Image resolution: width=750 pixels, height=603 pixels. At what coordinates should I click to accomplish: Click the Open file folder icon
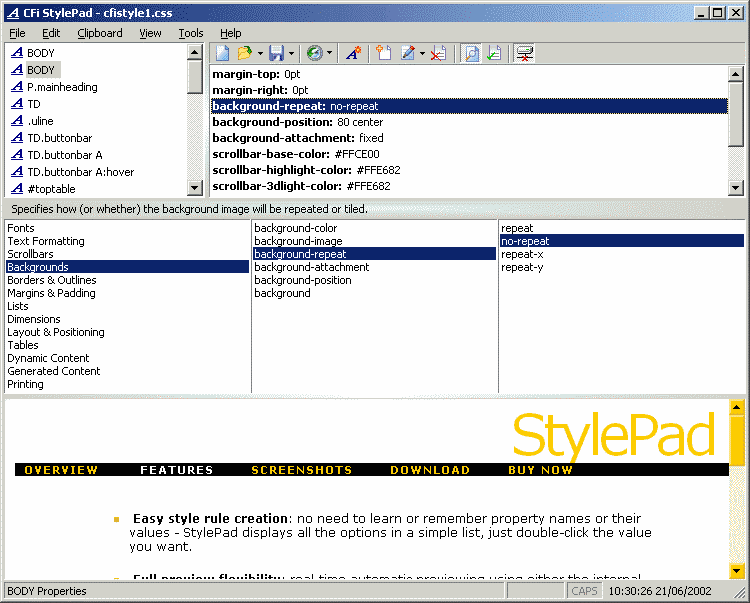coord(244,53)
